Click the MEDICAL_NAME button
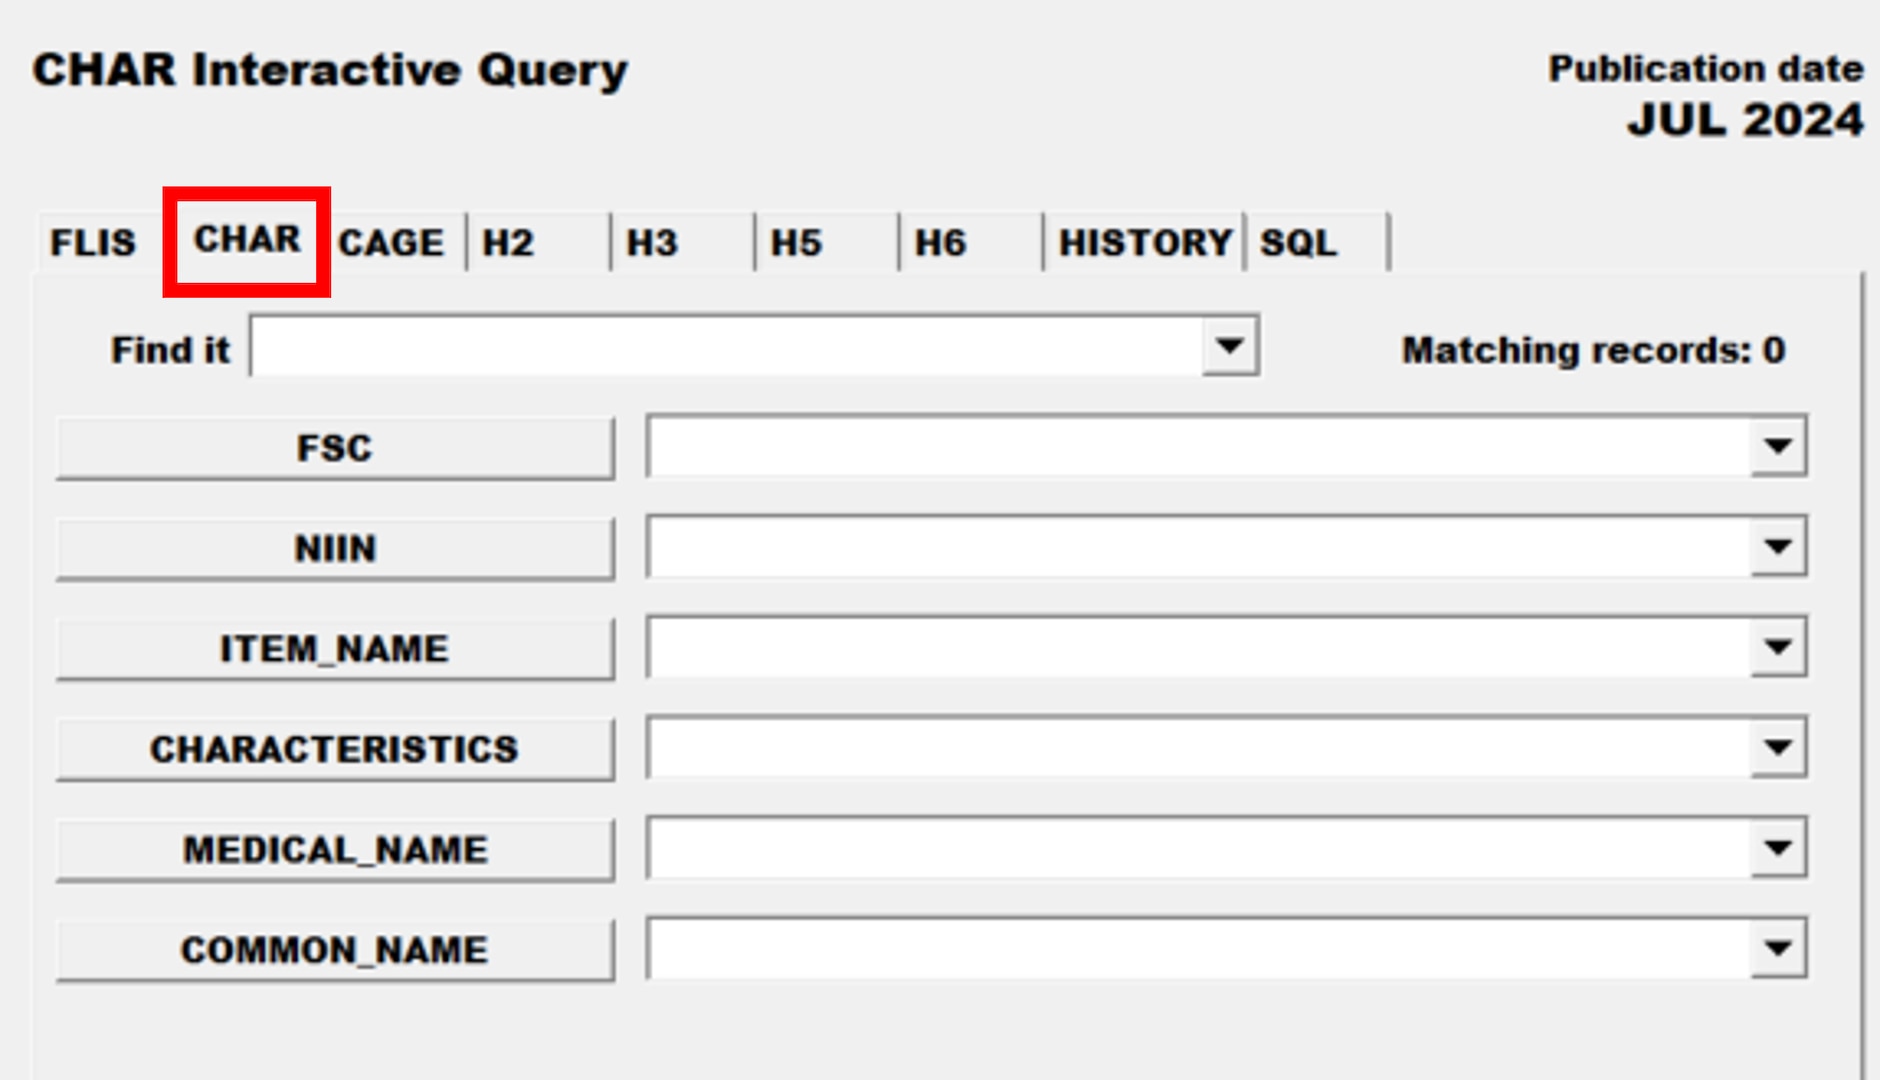1880x1080 pixels. point(335,850)
